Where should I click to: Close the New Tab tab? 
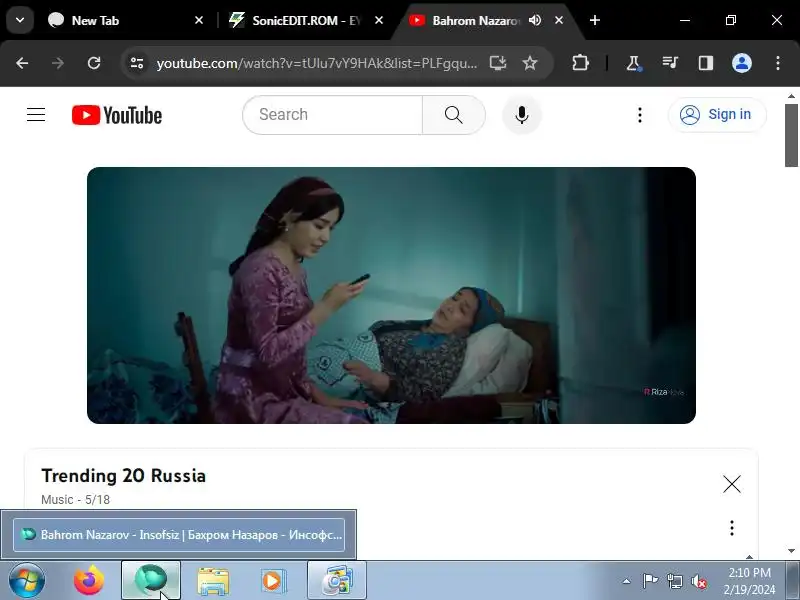coord(199,20)
